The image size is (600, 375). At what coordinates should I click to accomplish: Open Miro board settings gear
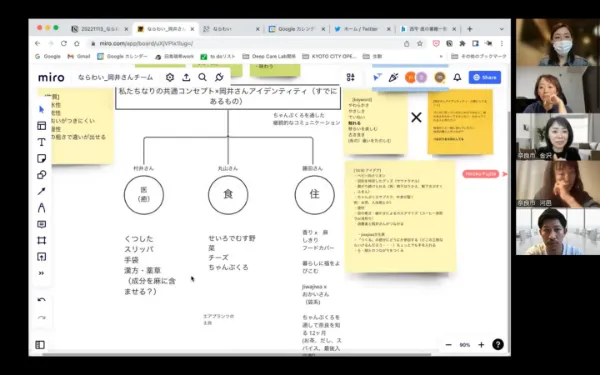pyautogui.click(x=170, y=77)
